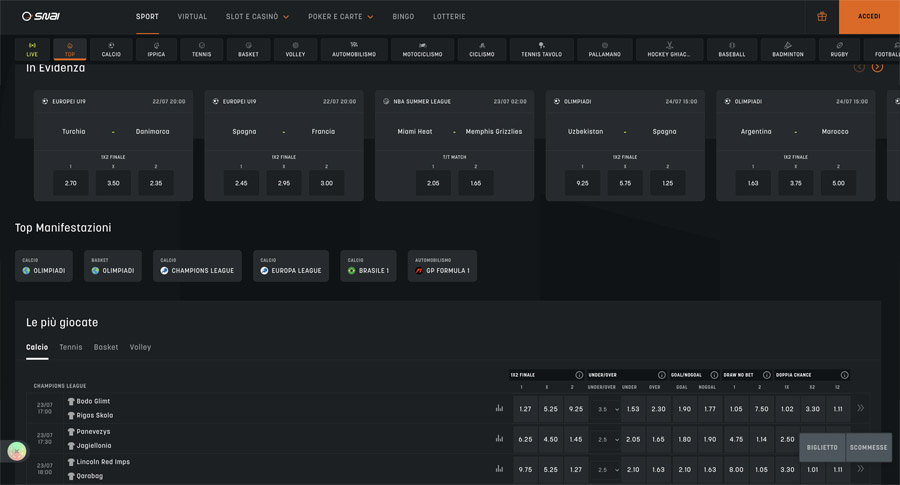
Task: Open statistics icon for Panevezys match
Action: click(499, 439)
